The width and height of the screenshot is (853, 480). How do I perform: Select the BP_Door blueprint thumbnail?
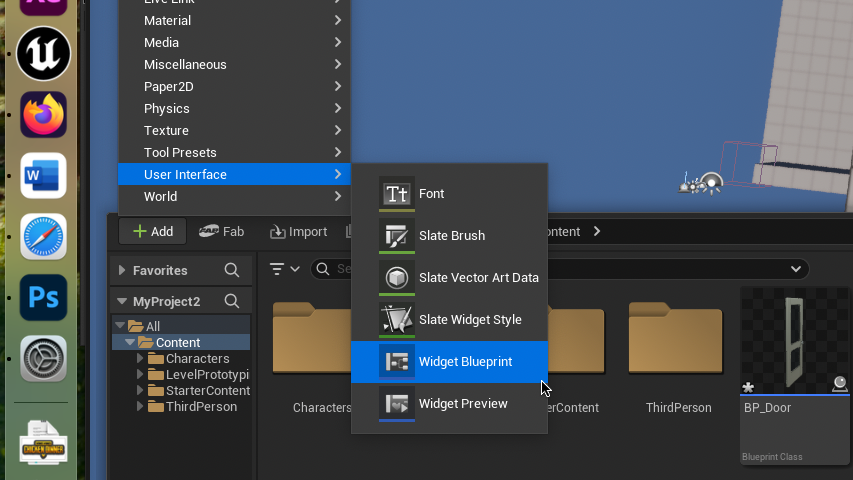pos(795,342)
